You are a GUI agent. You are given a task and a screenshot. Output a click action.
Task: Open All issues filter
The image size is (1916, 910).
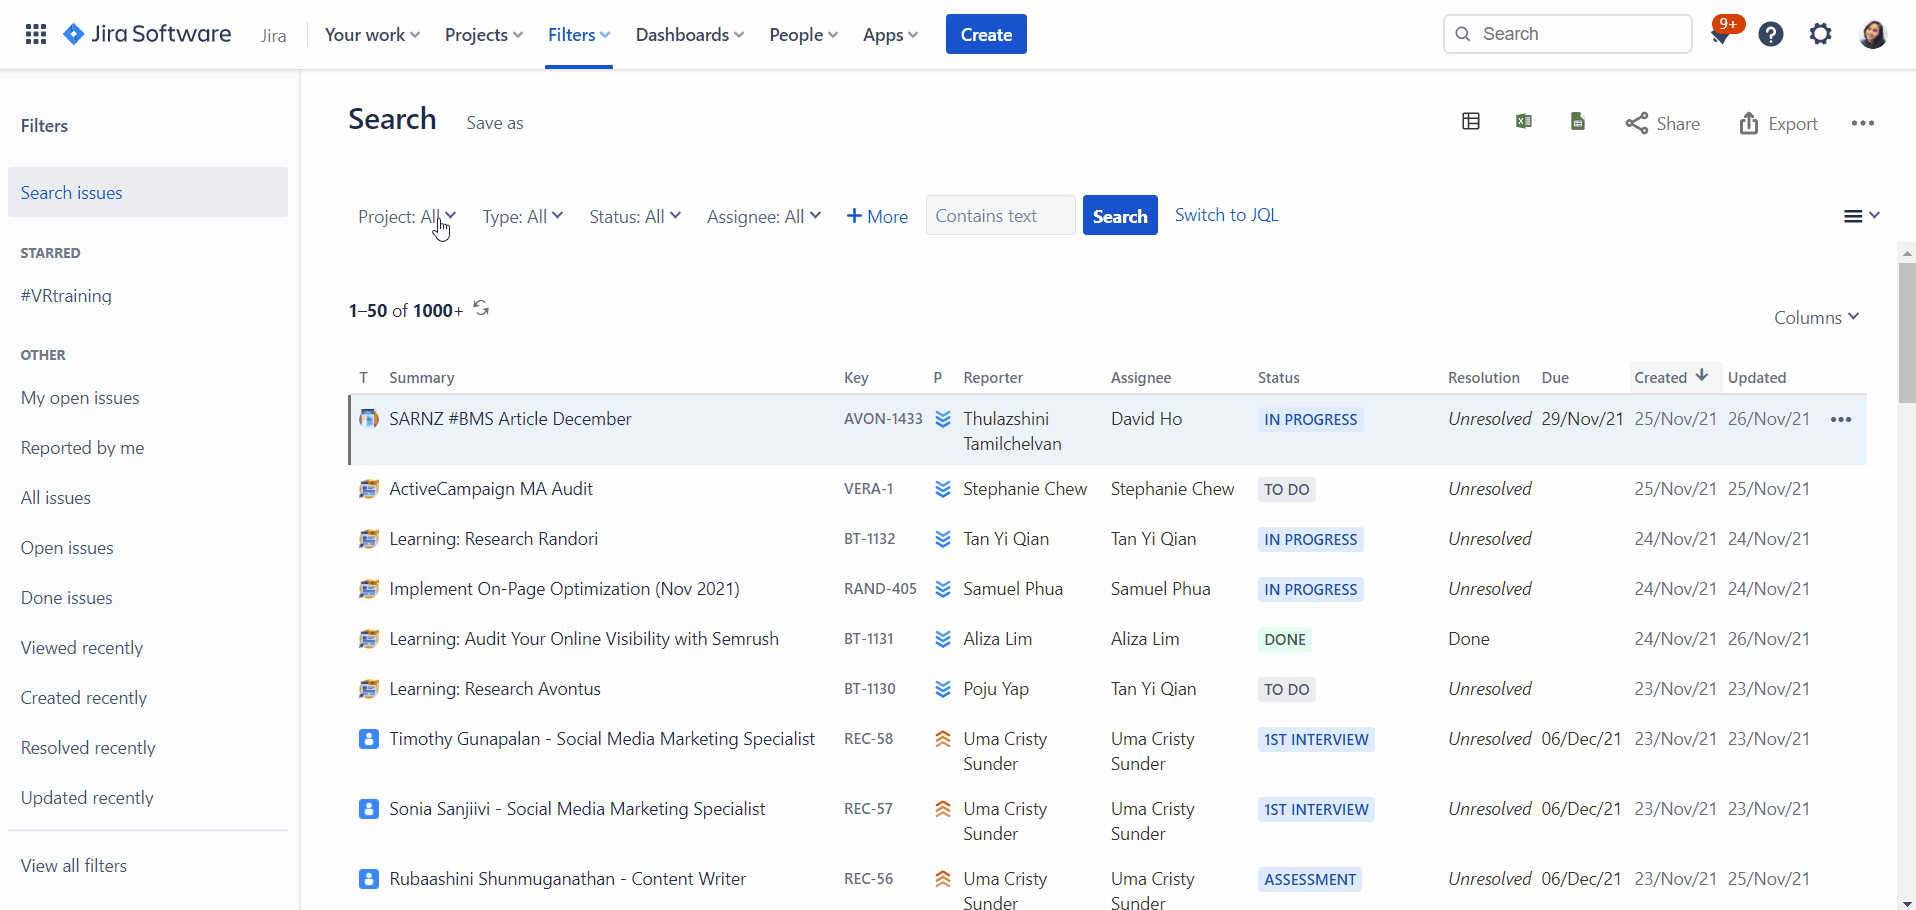56,498
